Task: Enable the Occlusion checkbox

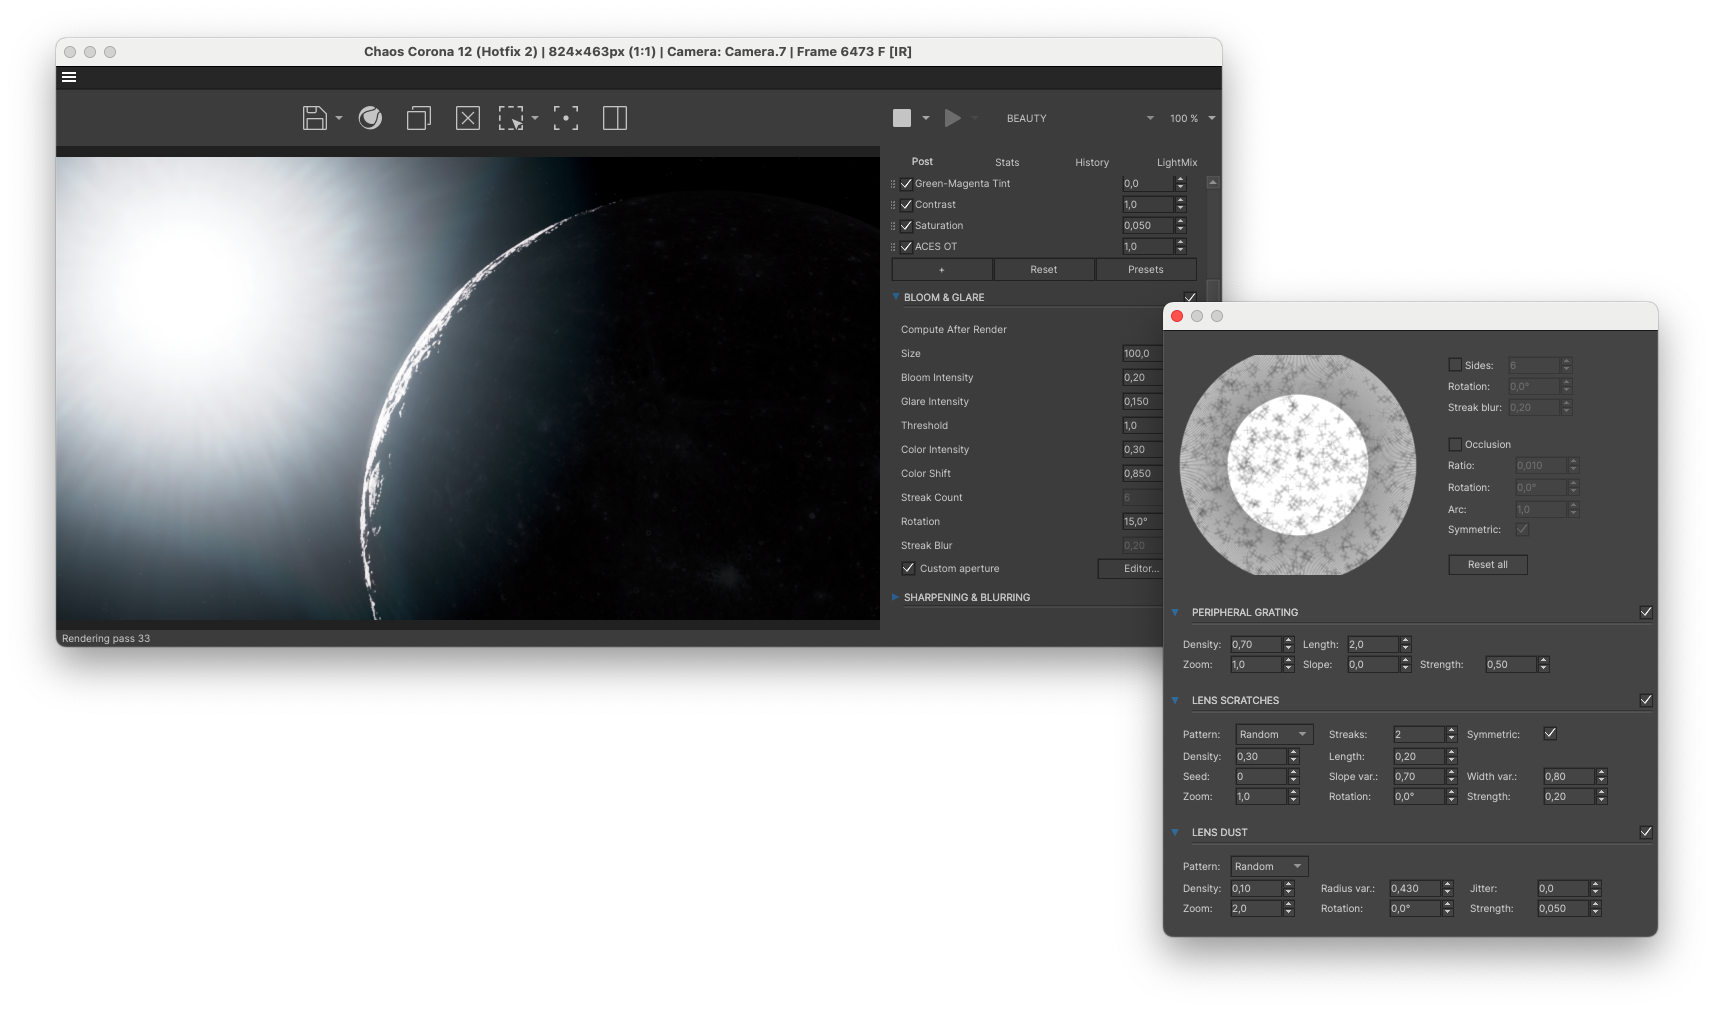Action: [x=1455, y=444]
